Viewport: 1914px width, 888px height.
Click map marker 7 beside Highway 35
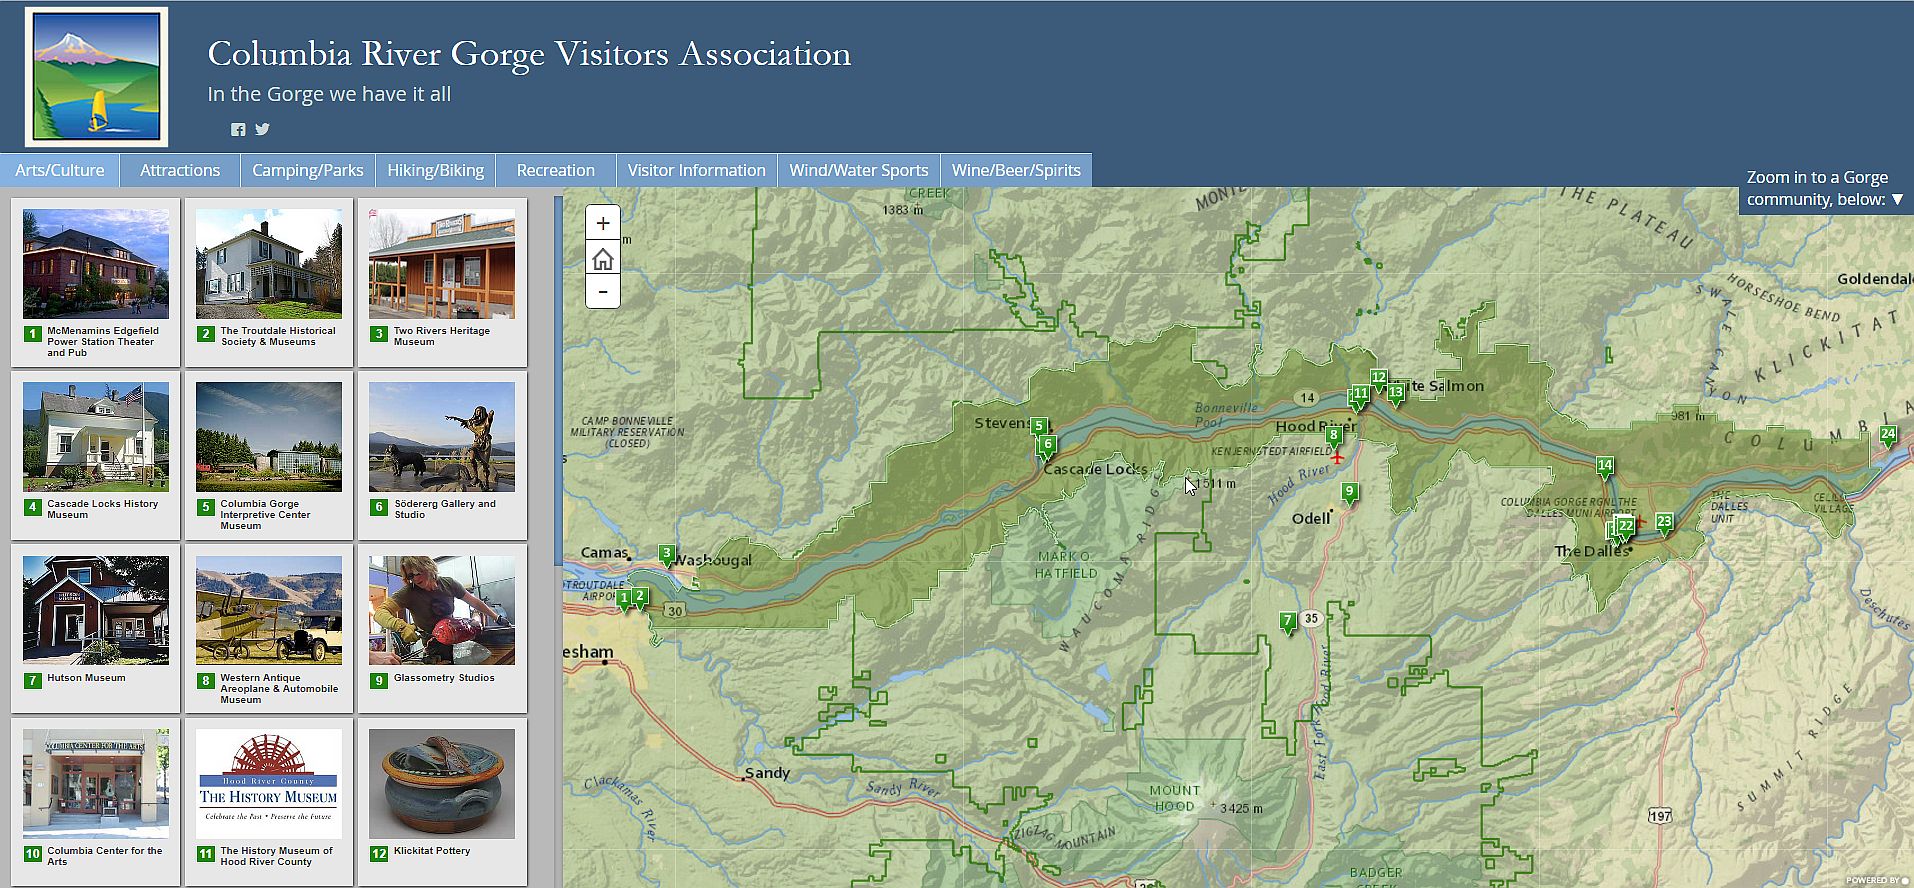tap(1288, 622)
